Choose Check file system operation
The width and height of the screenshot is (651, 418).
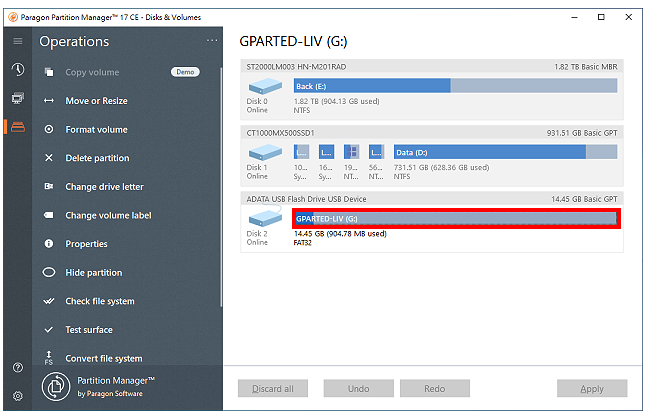100,301
